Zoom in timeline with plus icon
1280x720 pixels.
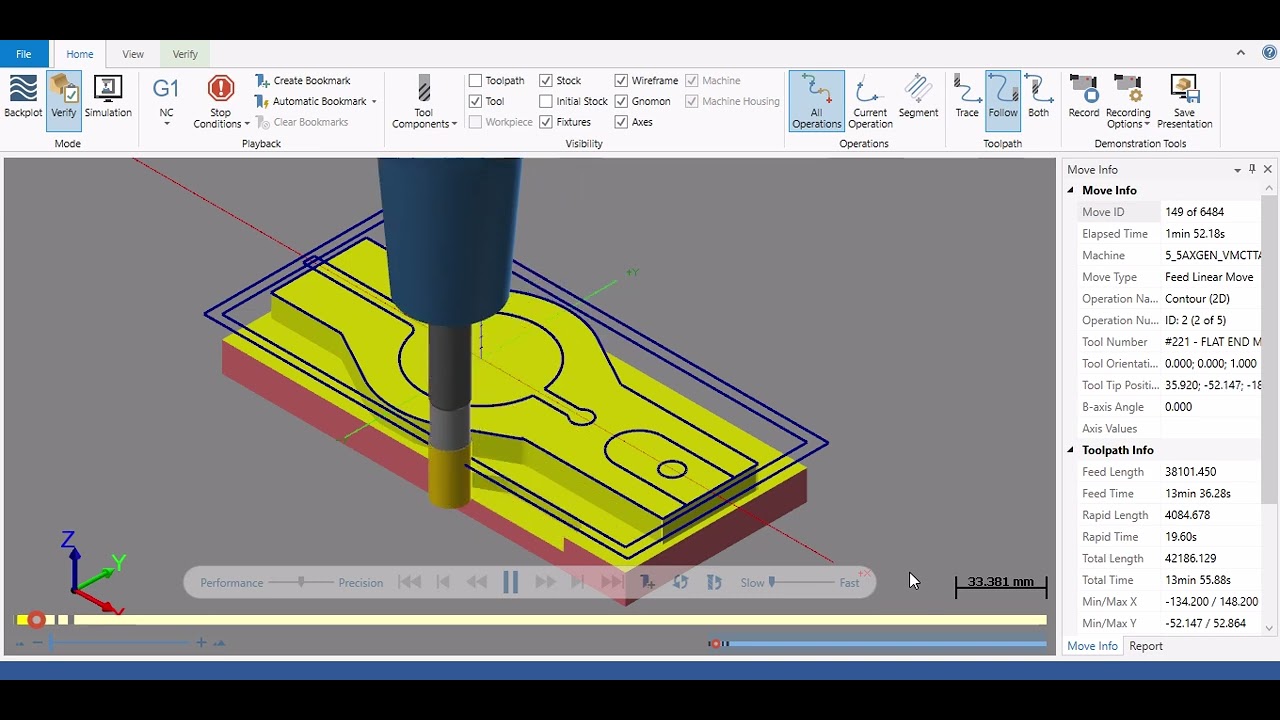click(x=201, y=642)
